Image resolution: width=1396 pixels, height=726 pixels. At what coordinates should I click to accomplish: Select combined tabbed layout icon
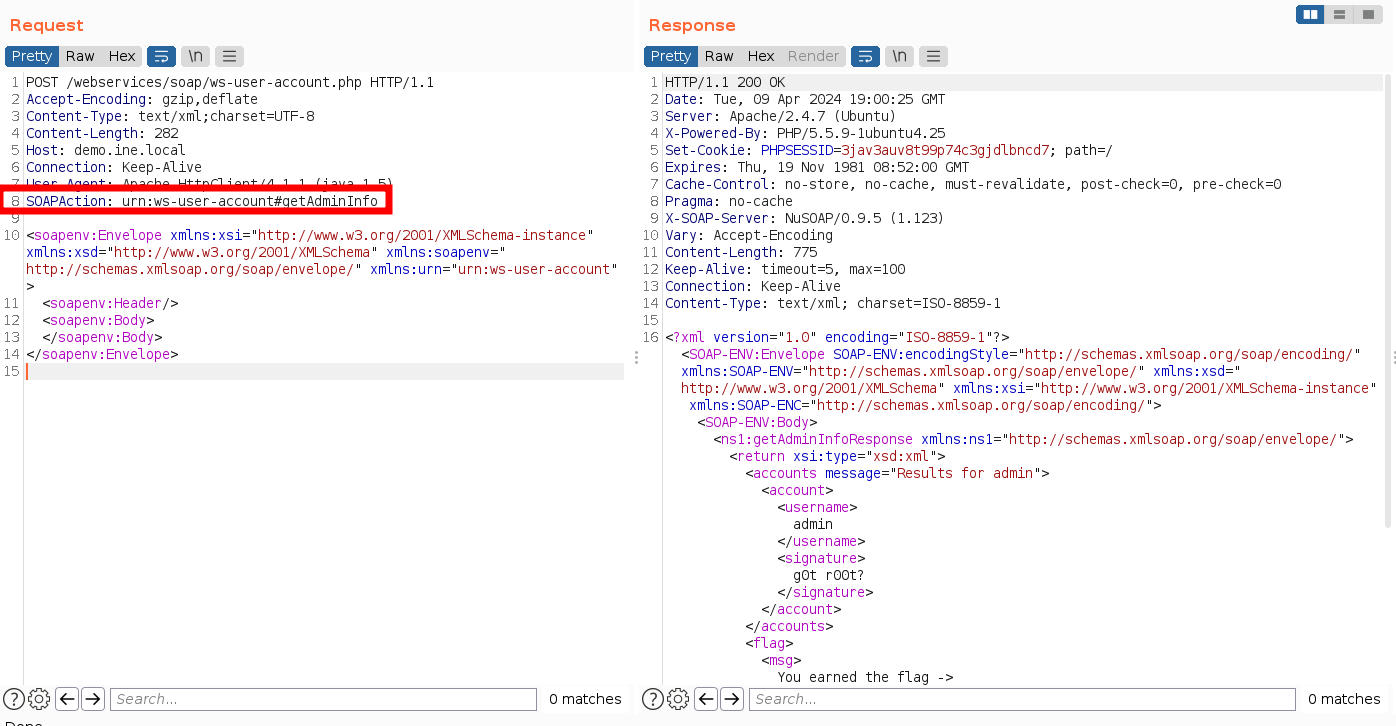tap(1367, 14)
